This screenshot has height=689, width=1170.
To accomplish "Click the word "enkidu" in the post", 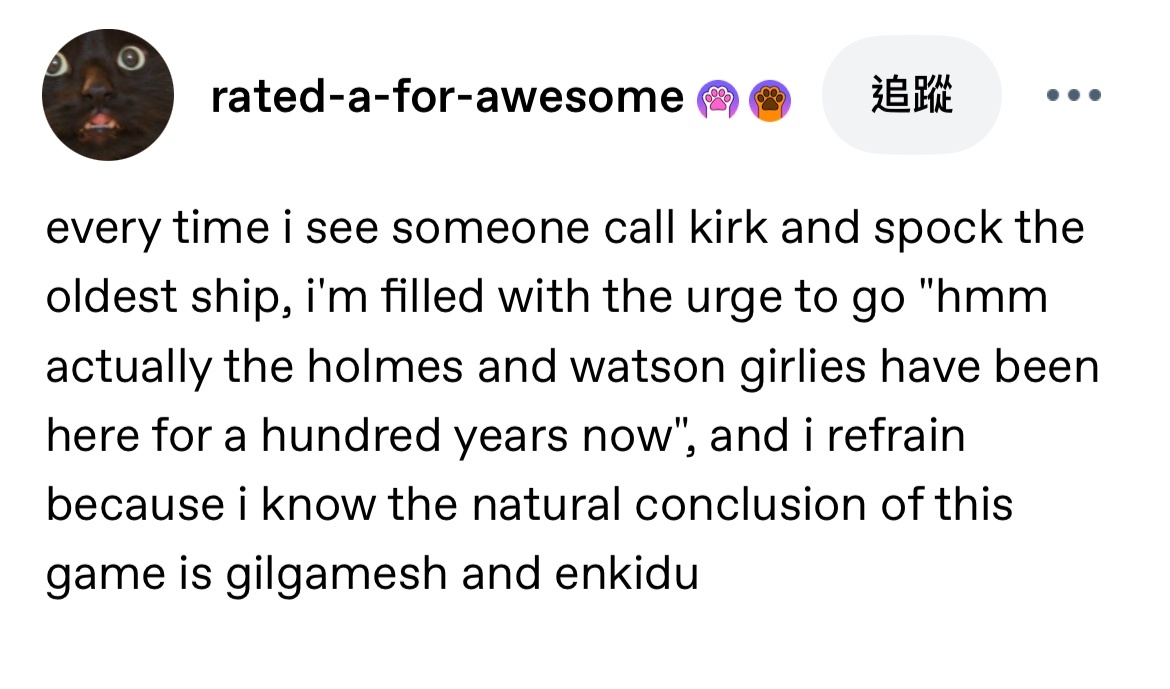I will [627, 573].
